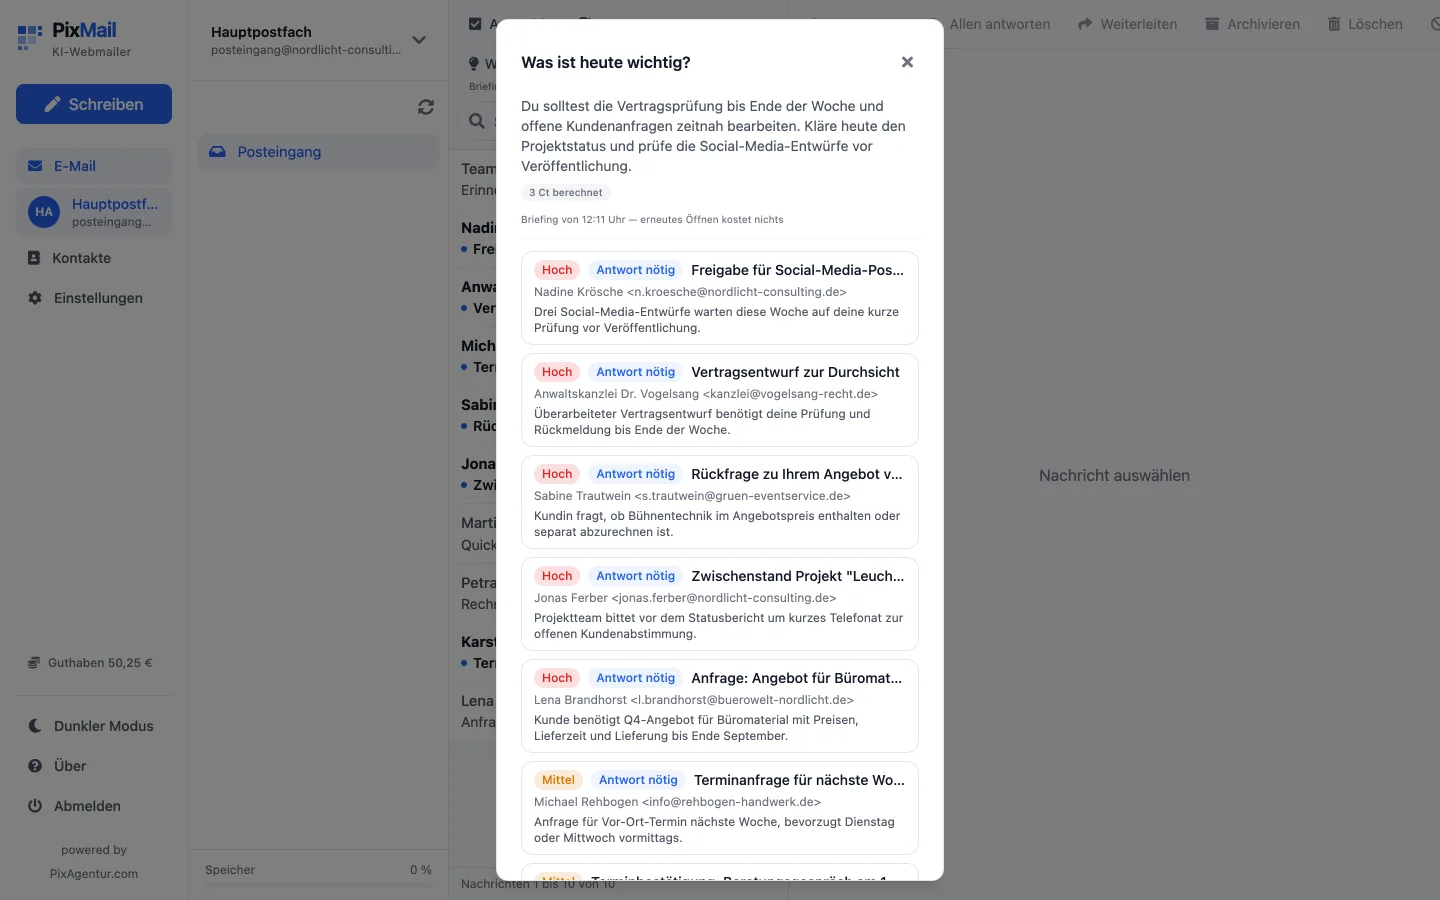
Task: Toggle Dunkler Modus
Action: (94, 726)
